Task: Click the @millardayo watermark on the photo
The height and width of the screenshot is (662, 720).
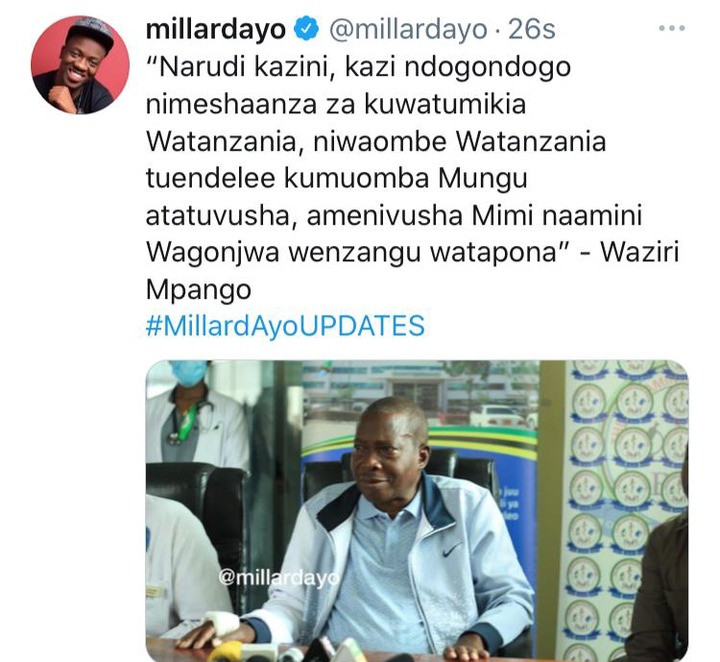Action: click(x=279, y=578)
